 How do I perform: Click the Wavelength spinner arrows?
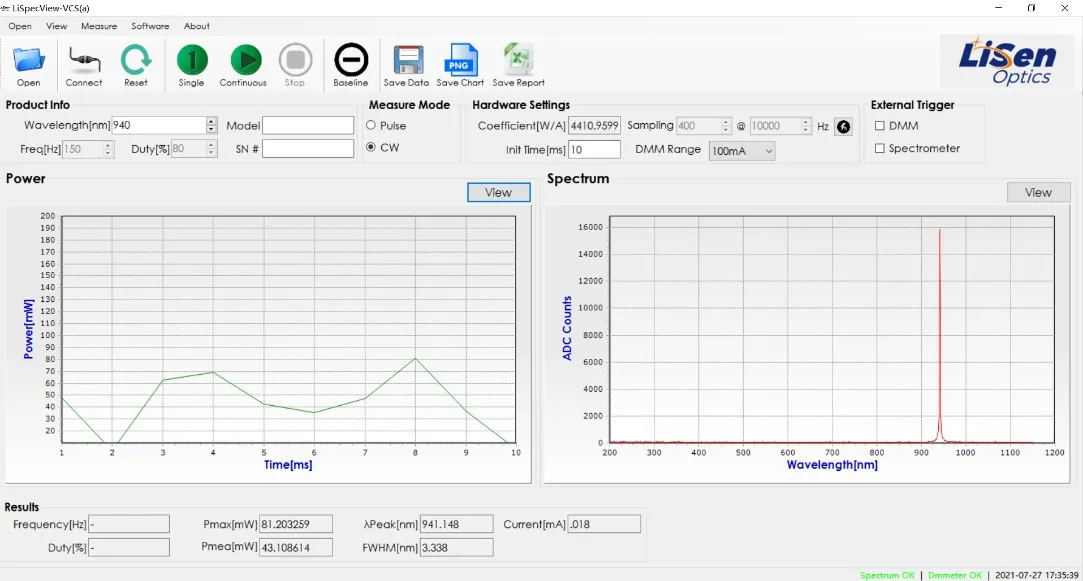point(211,125)
